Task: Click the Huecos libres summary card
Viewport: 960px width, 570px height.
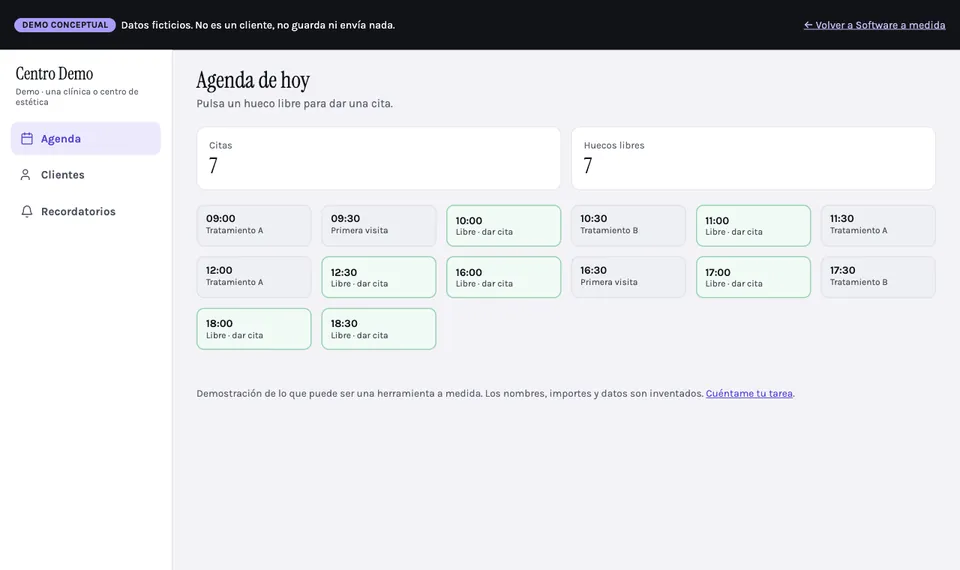Action: click(x=753, y=158)
